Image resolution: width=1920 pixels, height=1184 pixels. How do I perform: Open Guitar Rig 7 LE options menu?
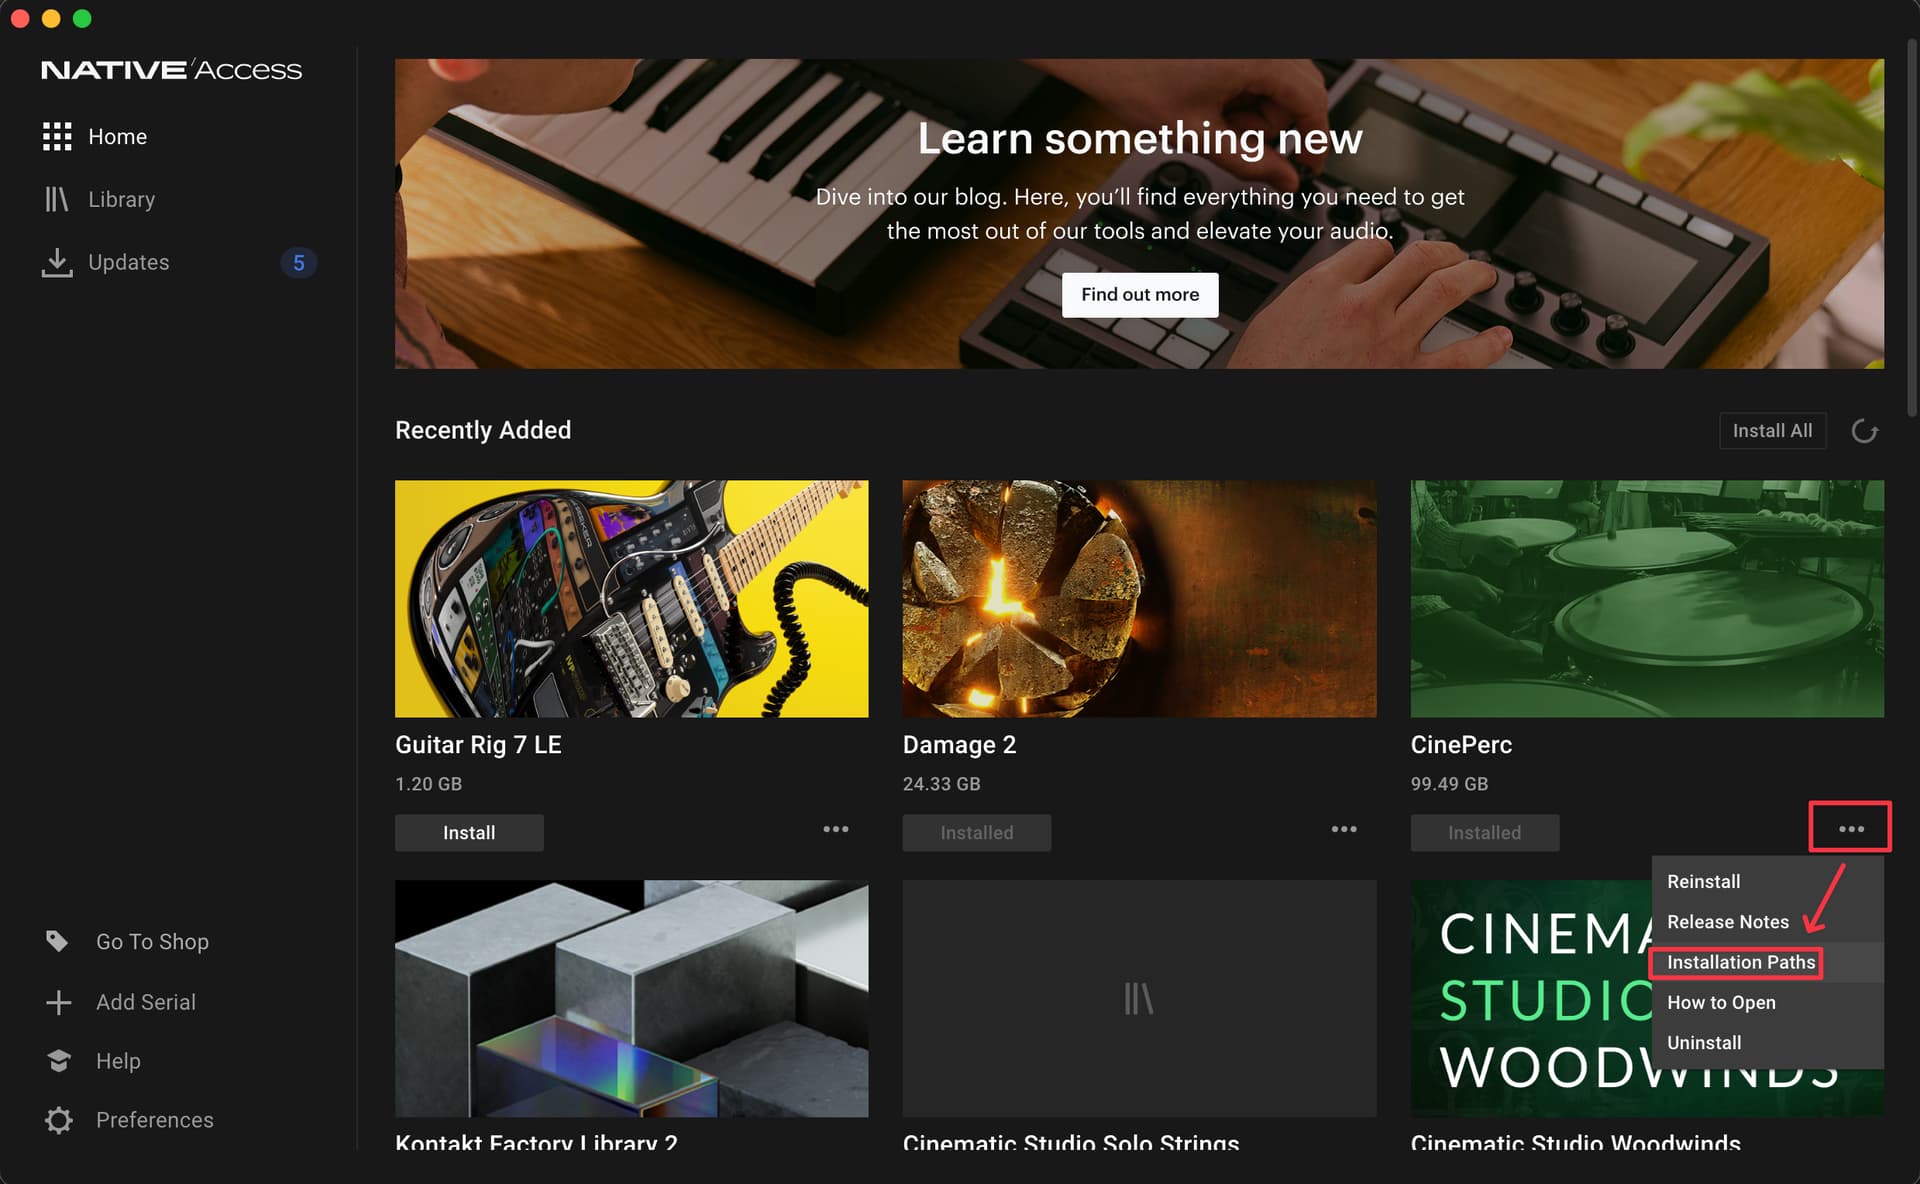[x=835, y=829]
